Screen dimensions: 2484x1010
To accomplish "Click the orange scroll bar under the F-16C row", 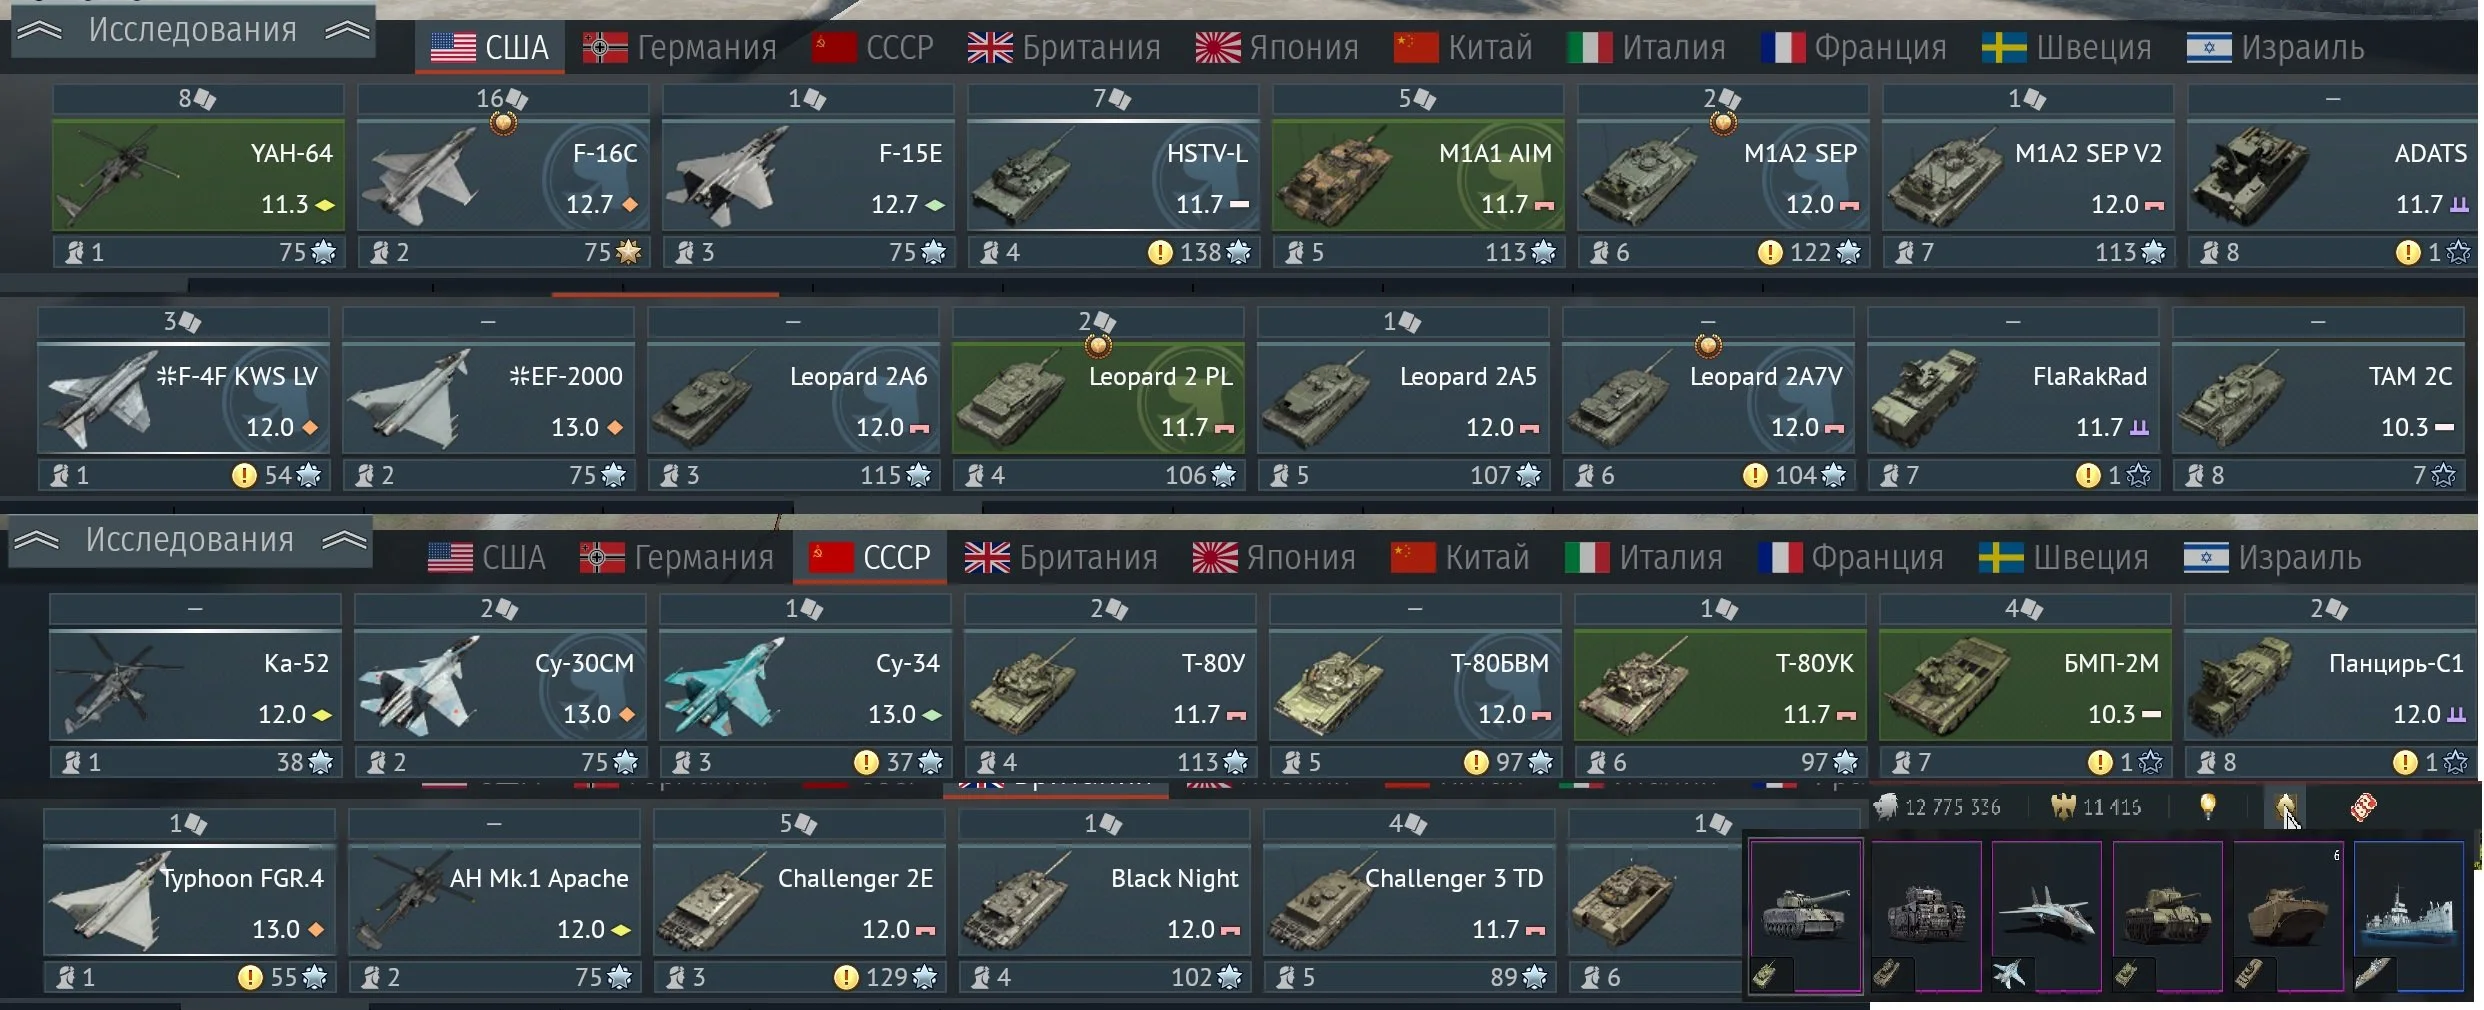I will tap(665, 294).
